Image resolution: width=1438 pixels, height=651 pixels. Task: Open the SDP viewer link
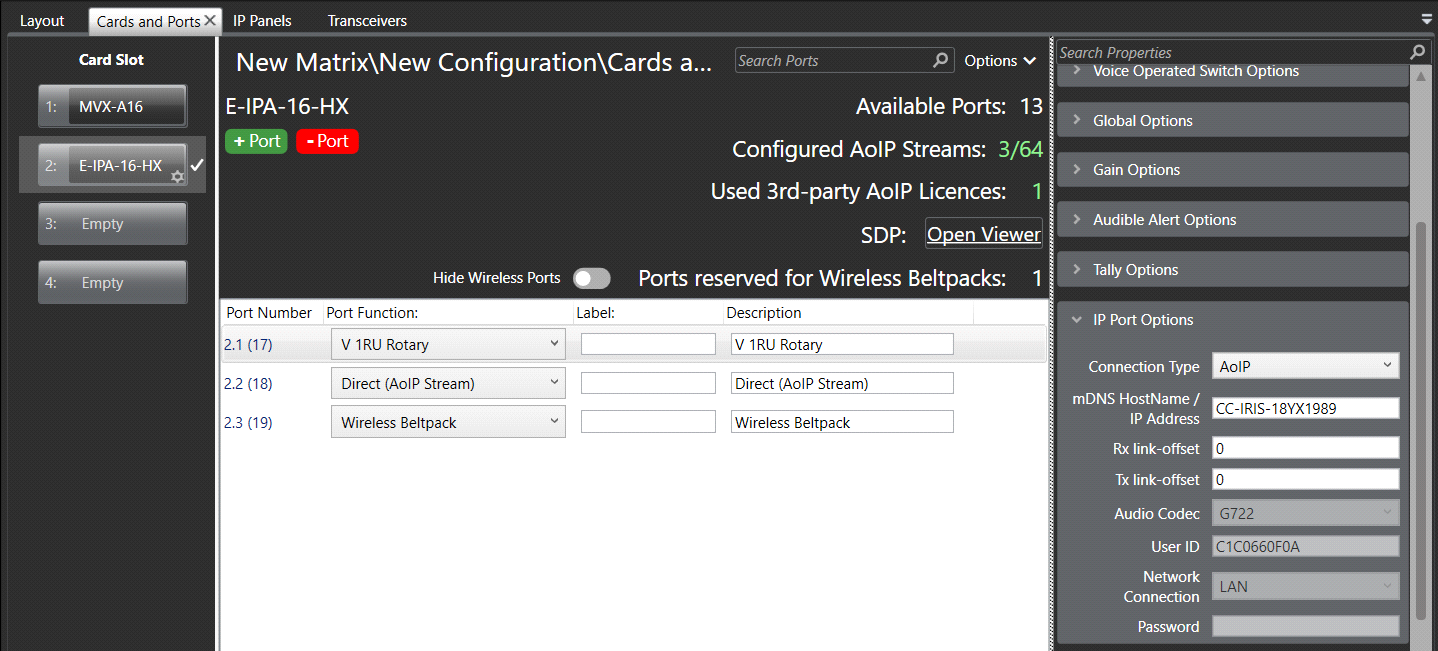pos(983,234)
